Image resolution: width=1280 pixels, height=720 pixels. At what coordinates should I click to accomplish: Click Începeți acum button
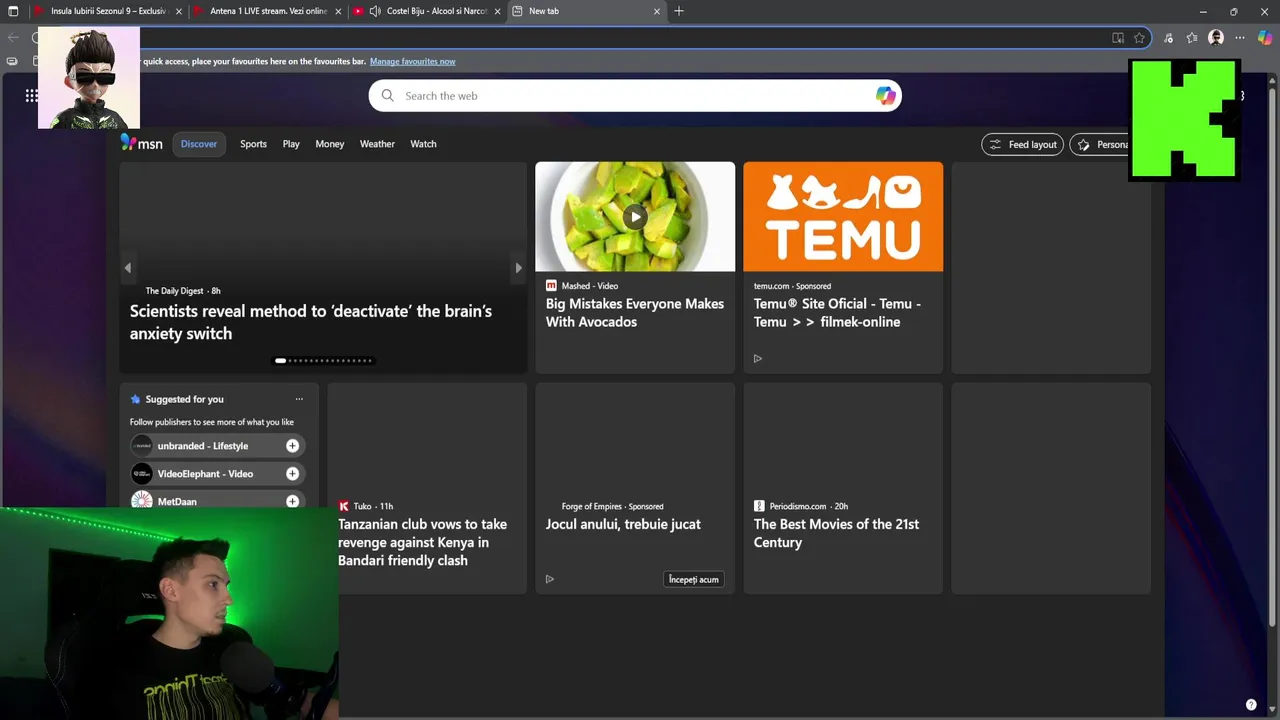tap(693, 579)
